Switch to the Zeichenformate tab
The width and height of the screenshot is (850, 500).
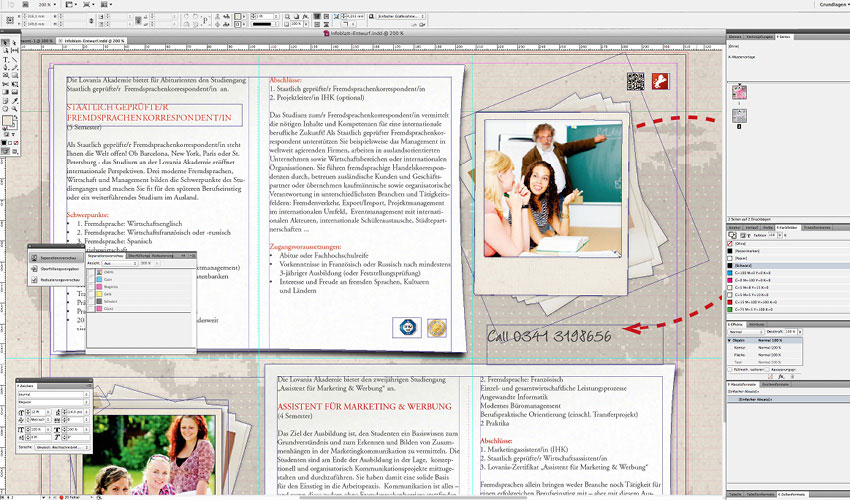pyautogui.click(x=776, y=384)
